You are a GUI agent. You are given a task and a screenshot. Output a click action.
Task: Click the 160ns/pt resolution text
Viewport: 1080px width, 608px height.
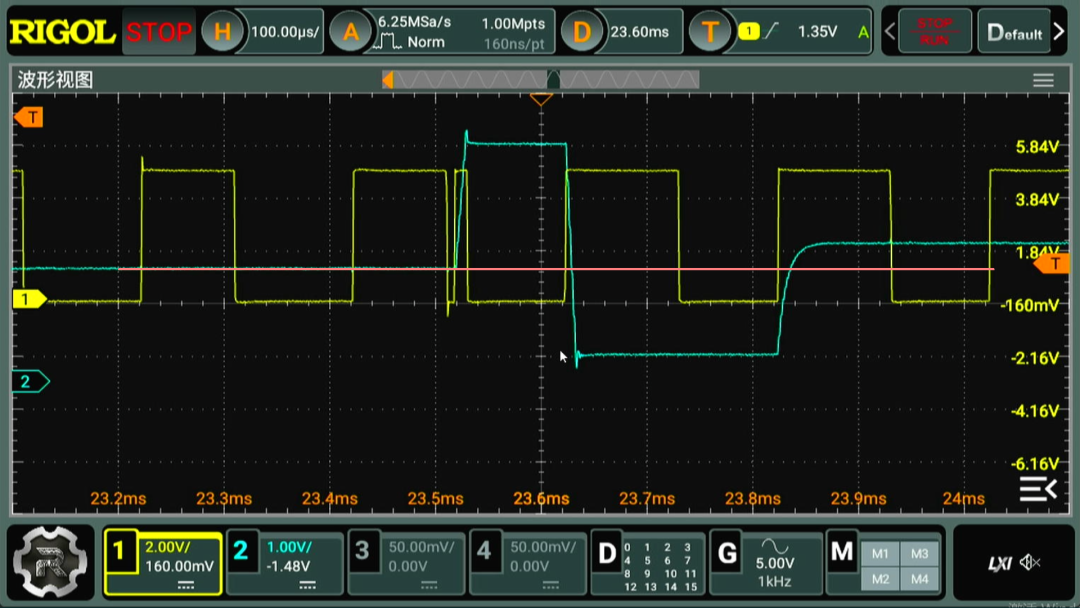click(x=514, y=45)
